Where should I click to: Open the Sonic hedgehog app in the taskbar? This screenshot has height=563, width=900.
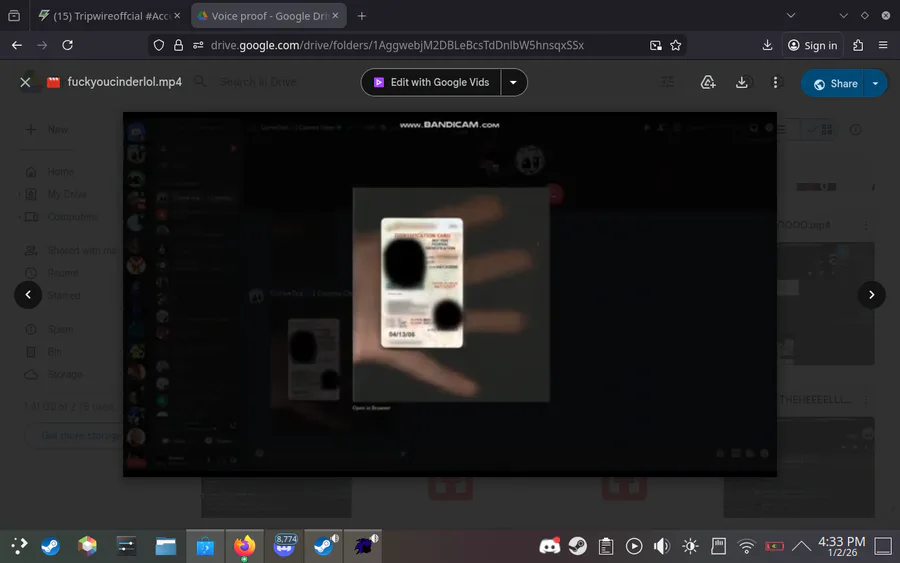363,546
